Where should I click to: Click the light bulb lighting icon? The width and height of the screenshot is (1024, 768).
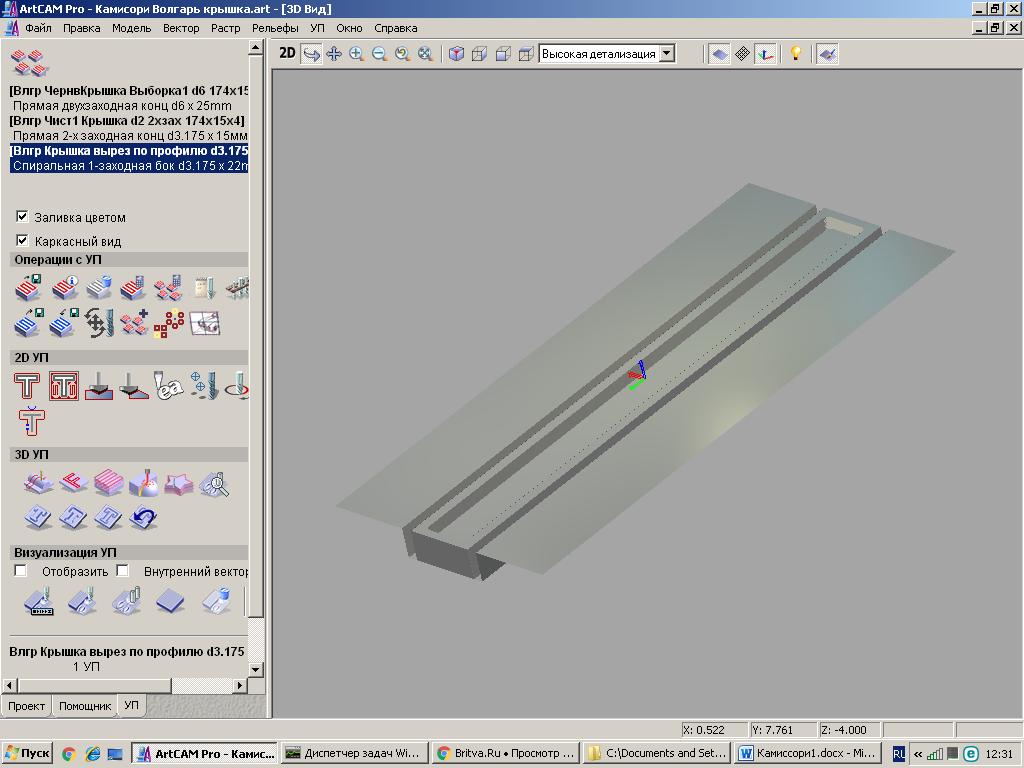(x=796, y=54)
